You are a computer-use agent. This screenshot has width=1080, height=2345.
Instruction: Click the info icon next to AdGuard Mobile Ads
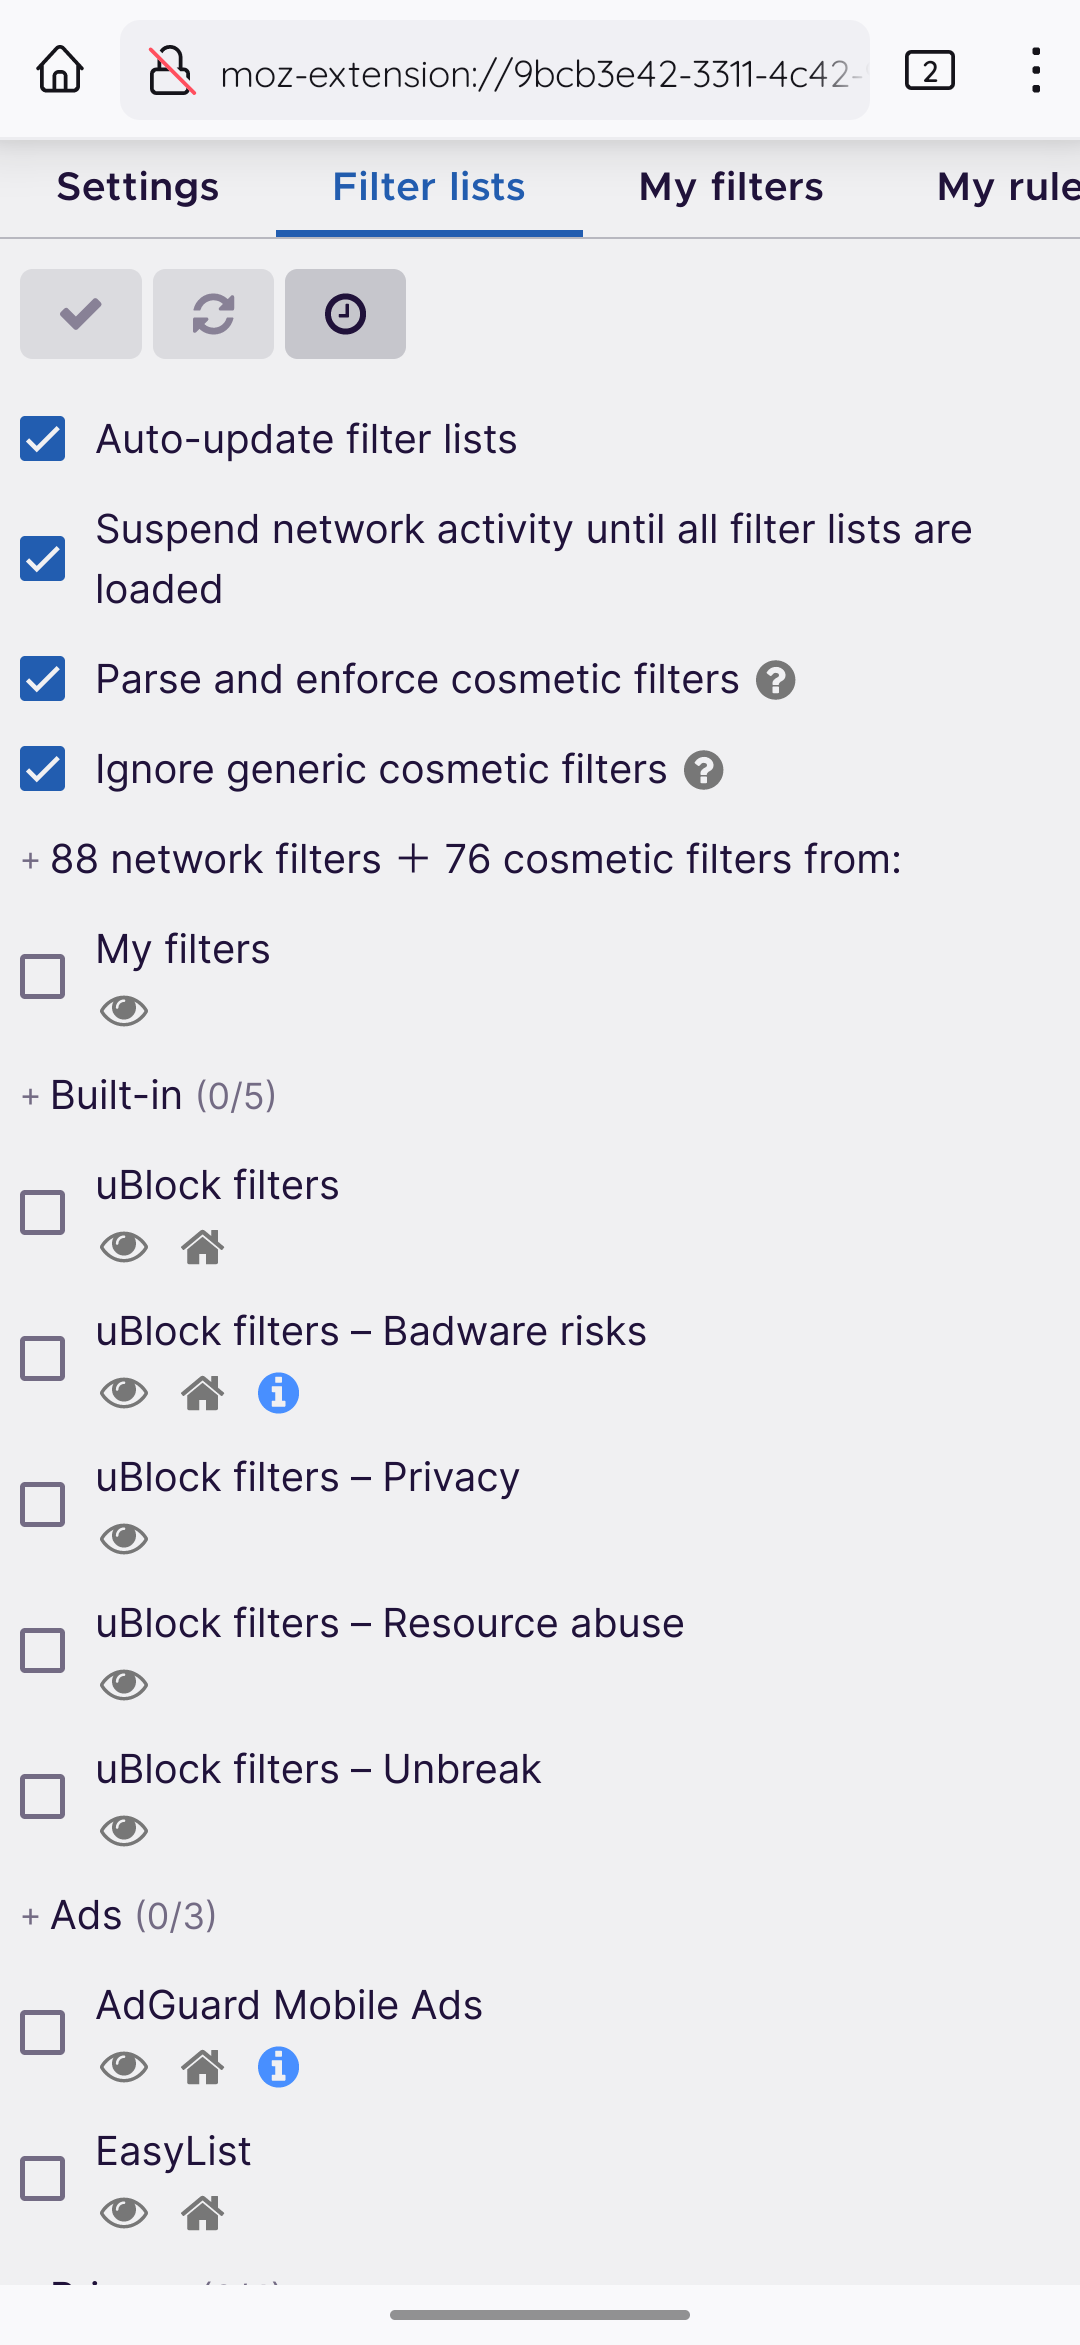[278, 2067]
